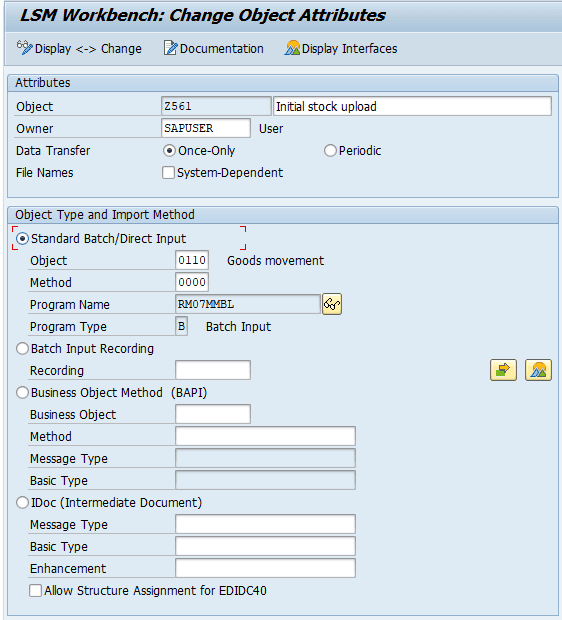Click the Object field showing 0110
Screen dimensions: 562x620
[x=192, y=261]
